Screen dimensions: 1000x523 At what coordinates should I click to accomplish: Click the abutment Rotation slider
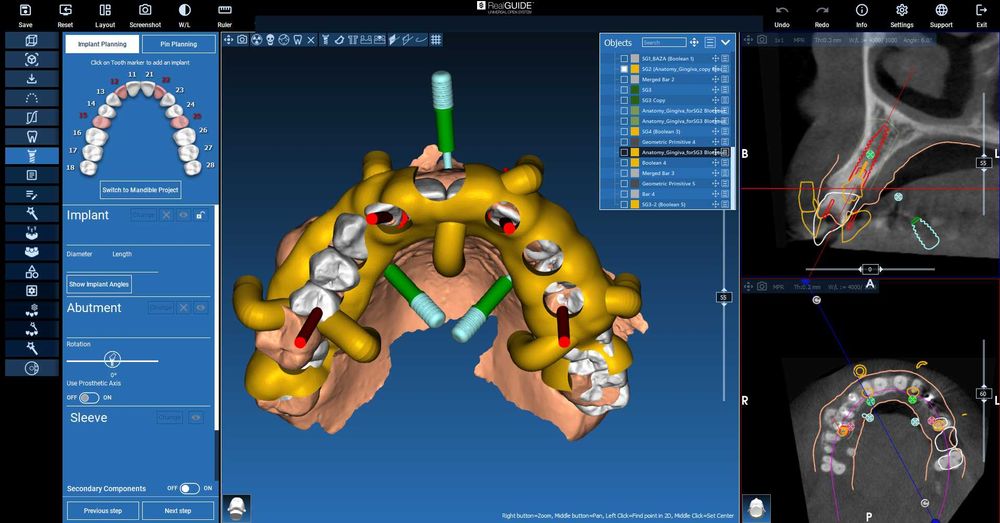[x=112, y=360]
